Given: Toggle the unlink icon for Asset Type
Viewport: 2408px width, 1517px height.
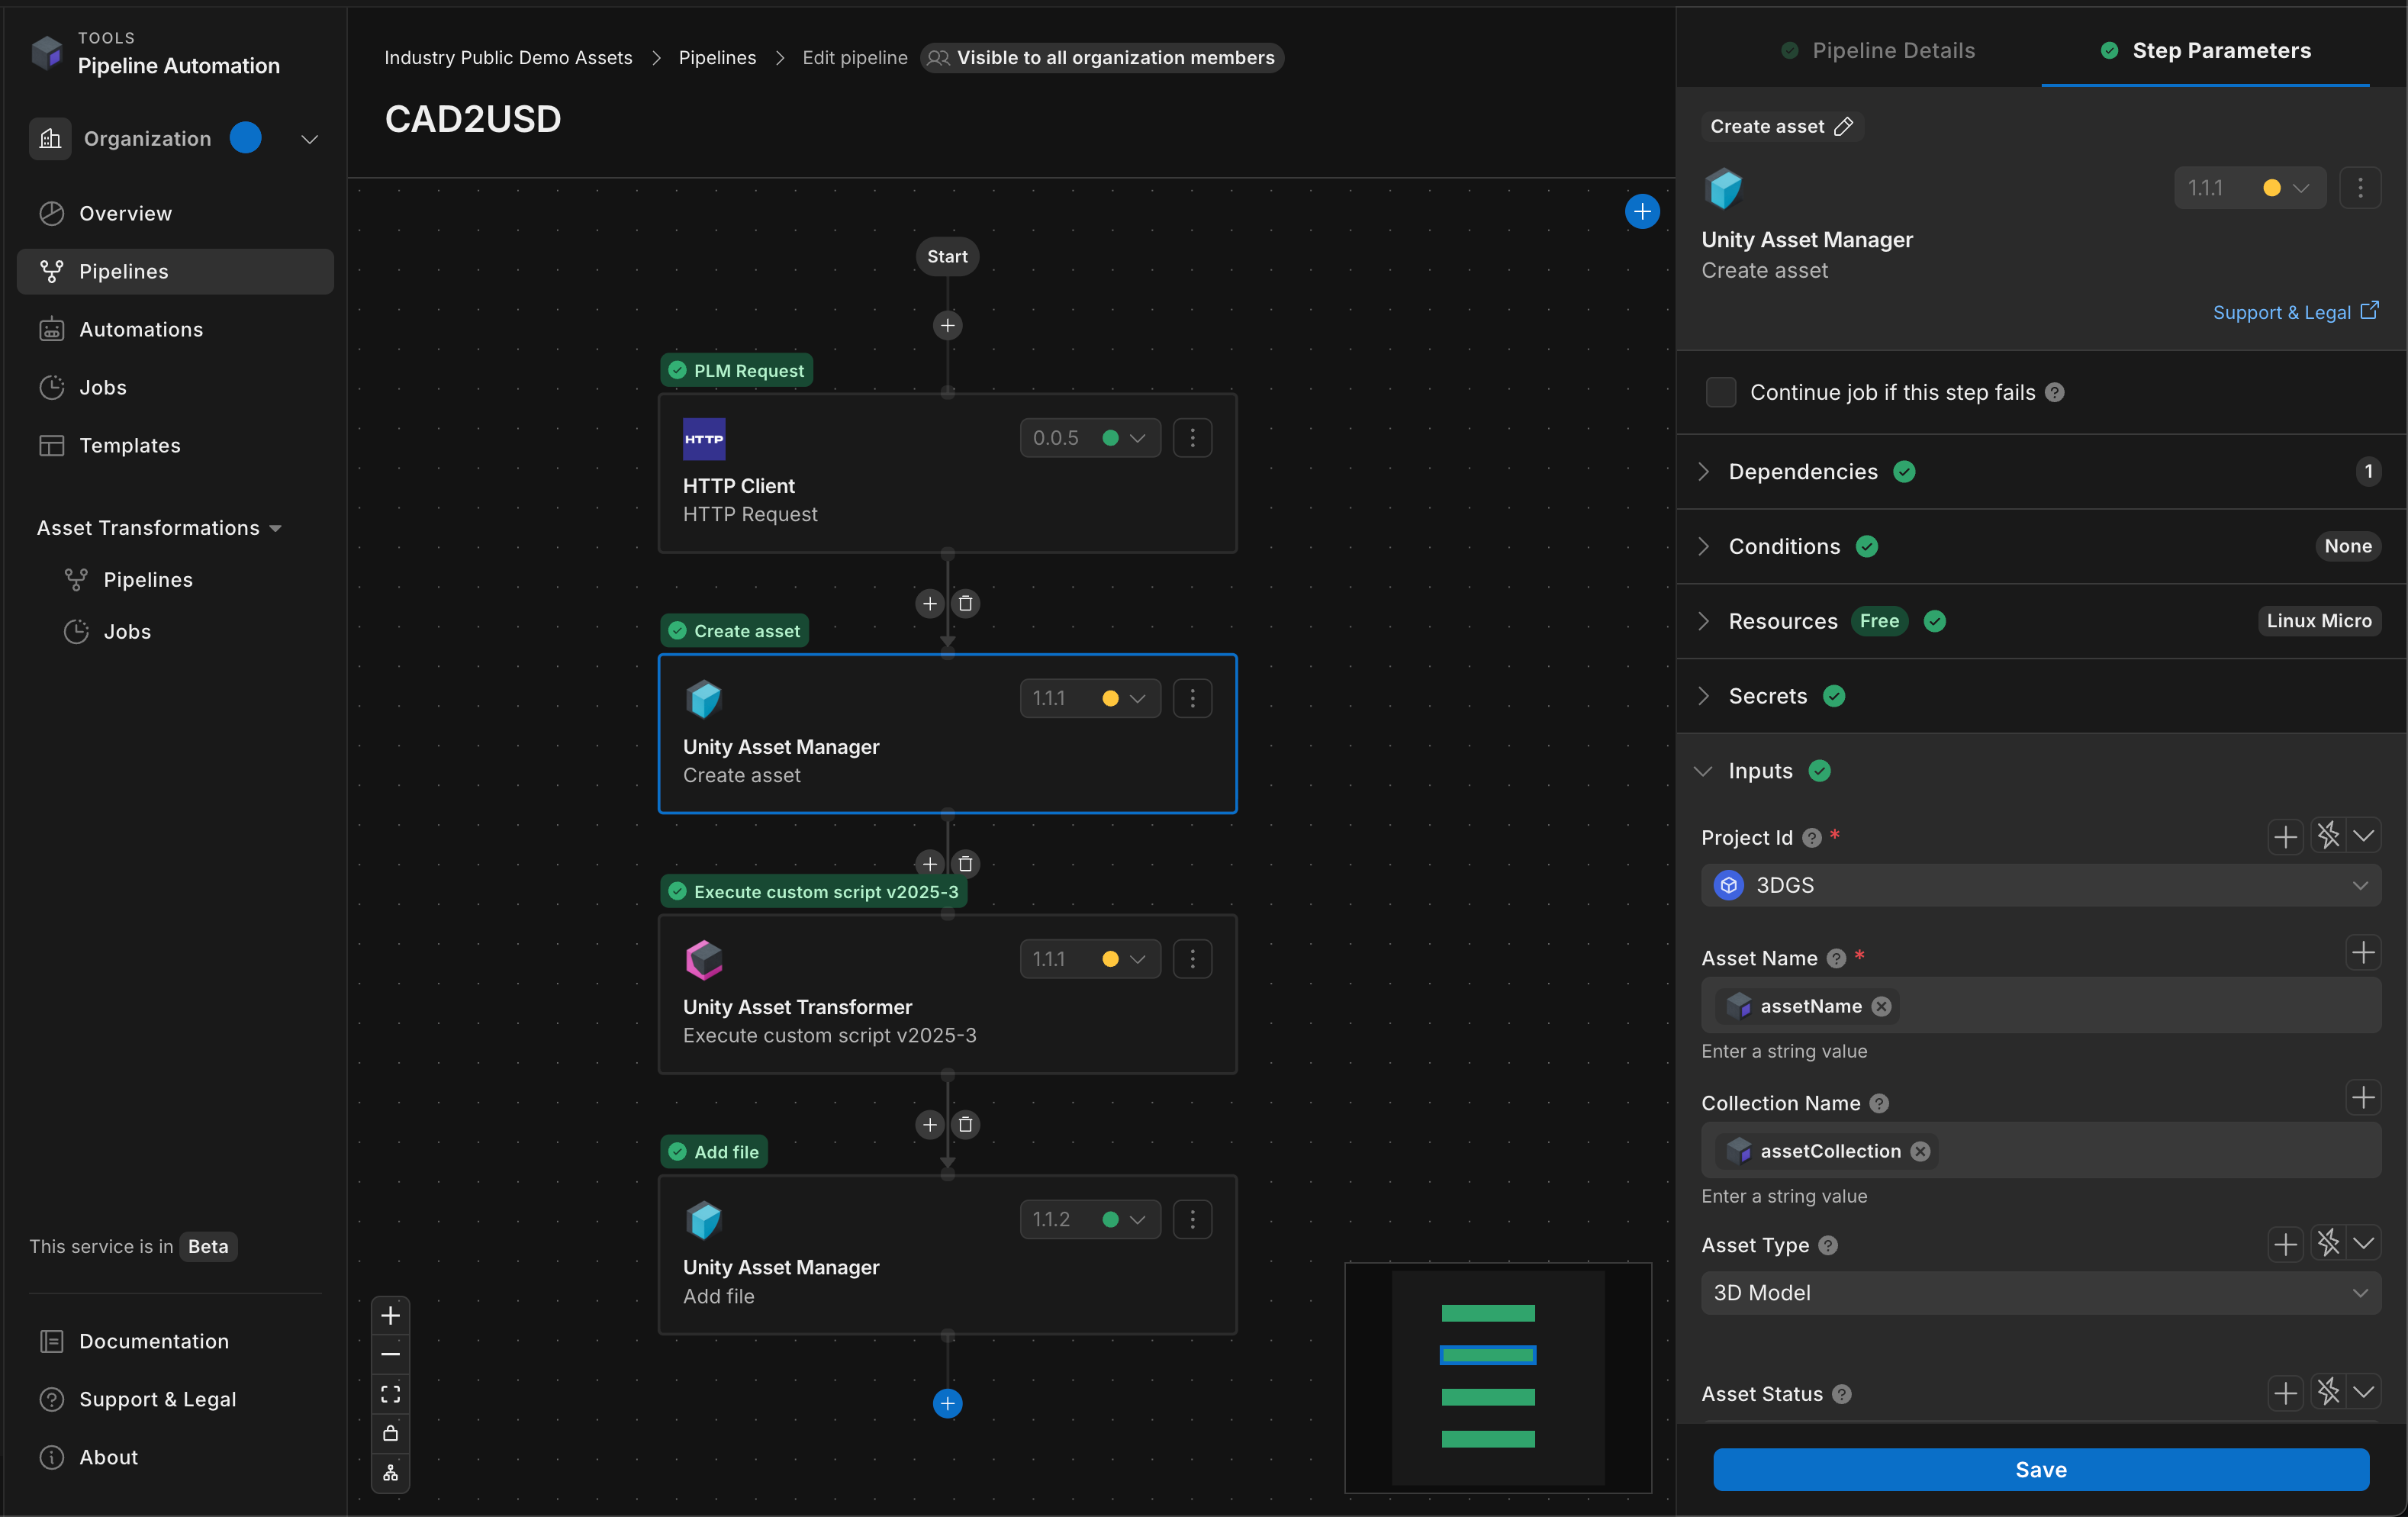Looking at the screenshot, I should click(2328, 1243).
